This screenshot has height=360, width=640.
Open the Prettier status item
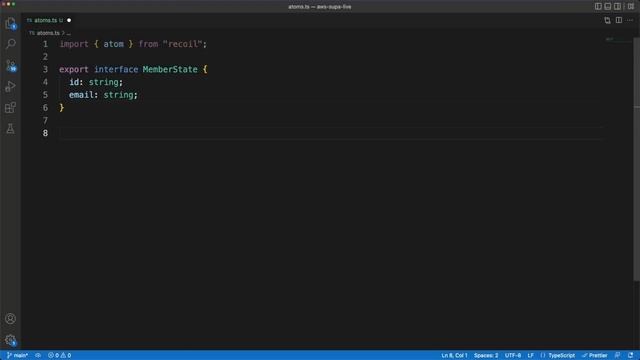pyautogui.click(x=595, y=356)
